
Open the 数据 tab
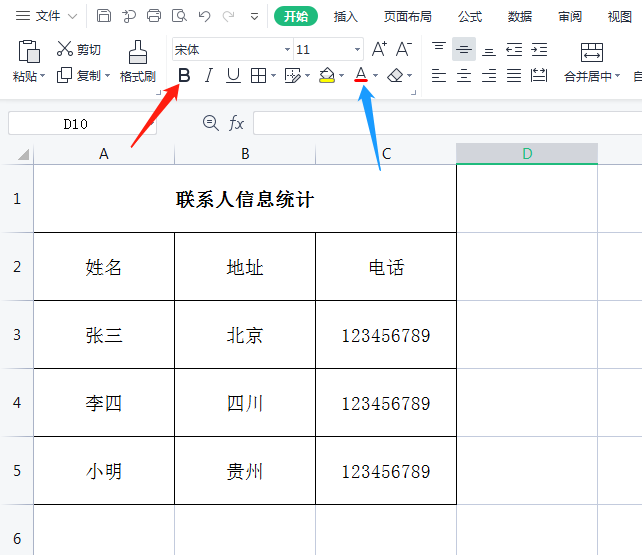tap(520, 16)
